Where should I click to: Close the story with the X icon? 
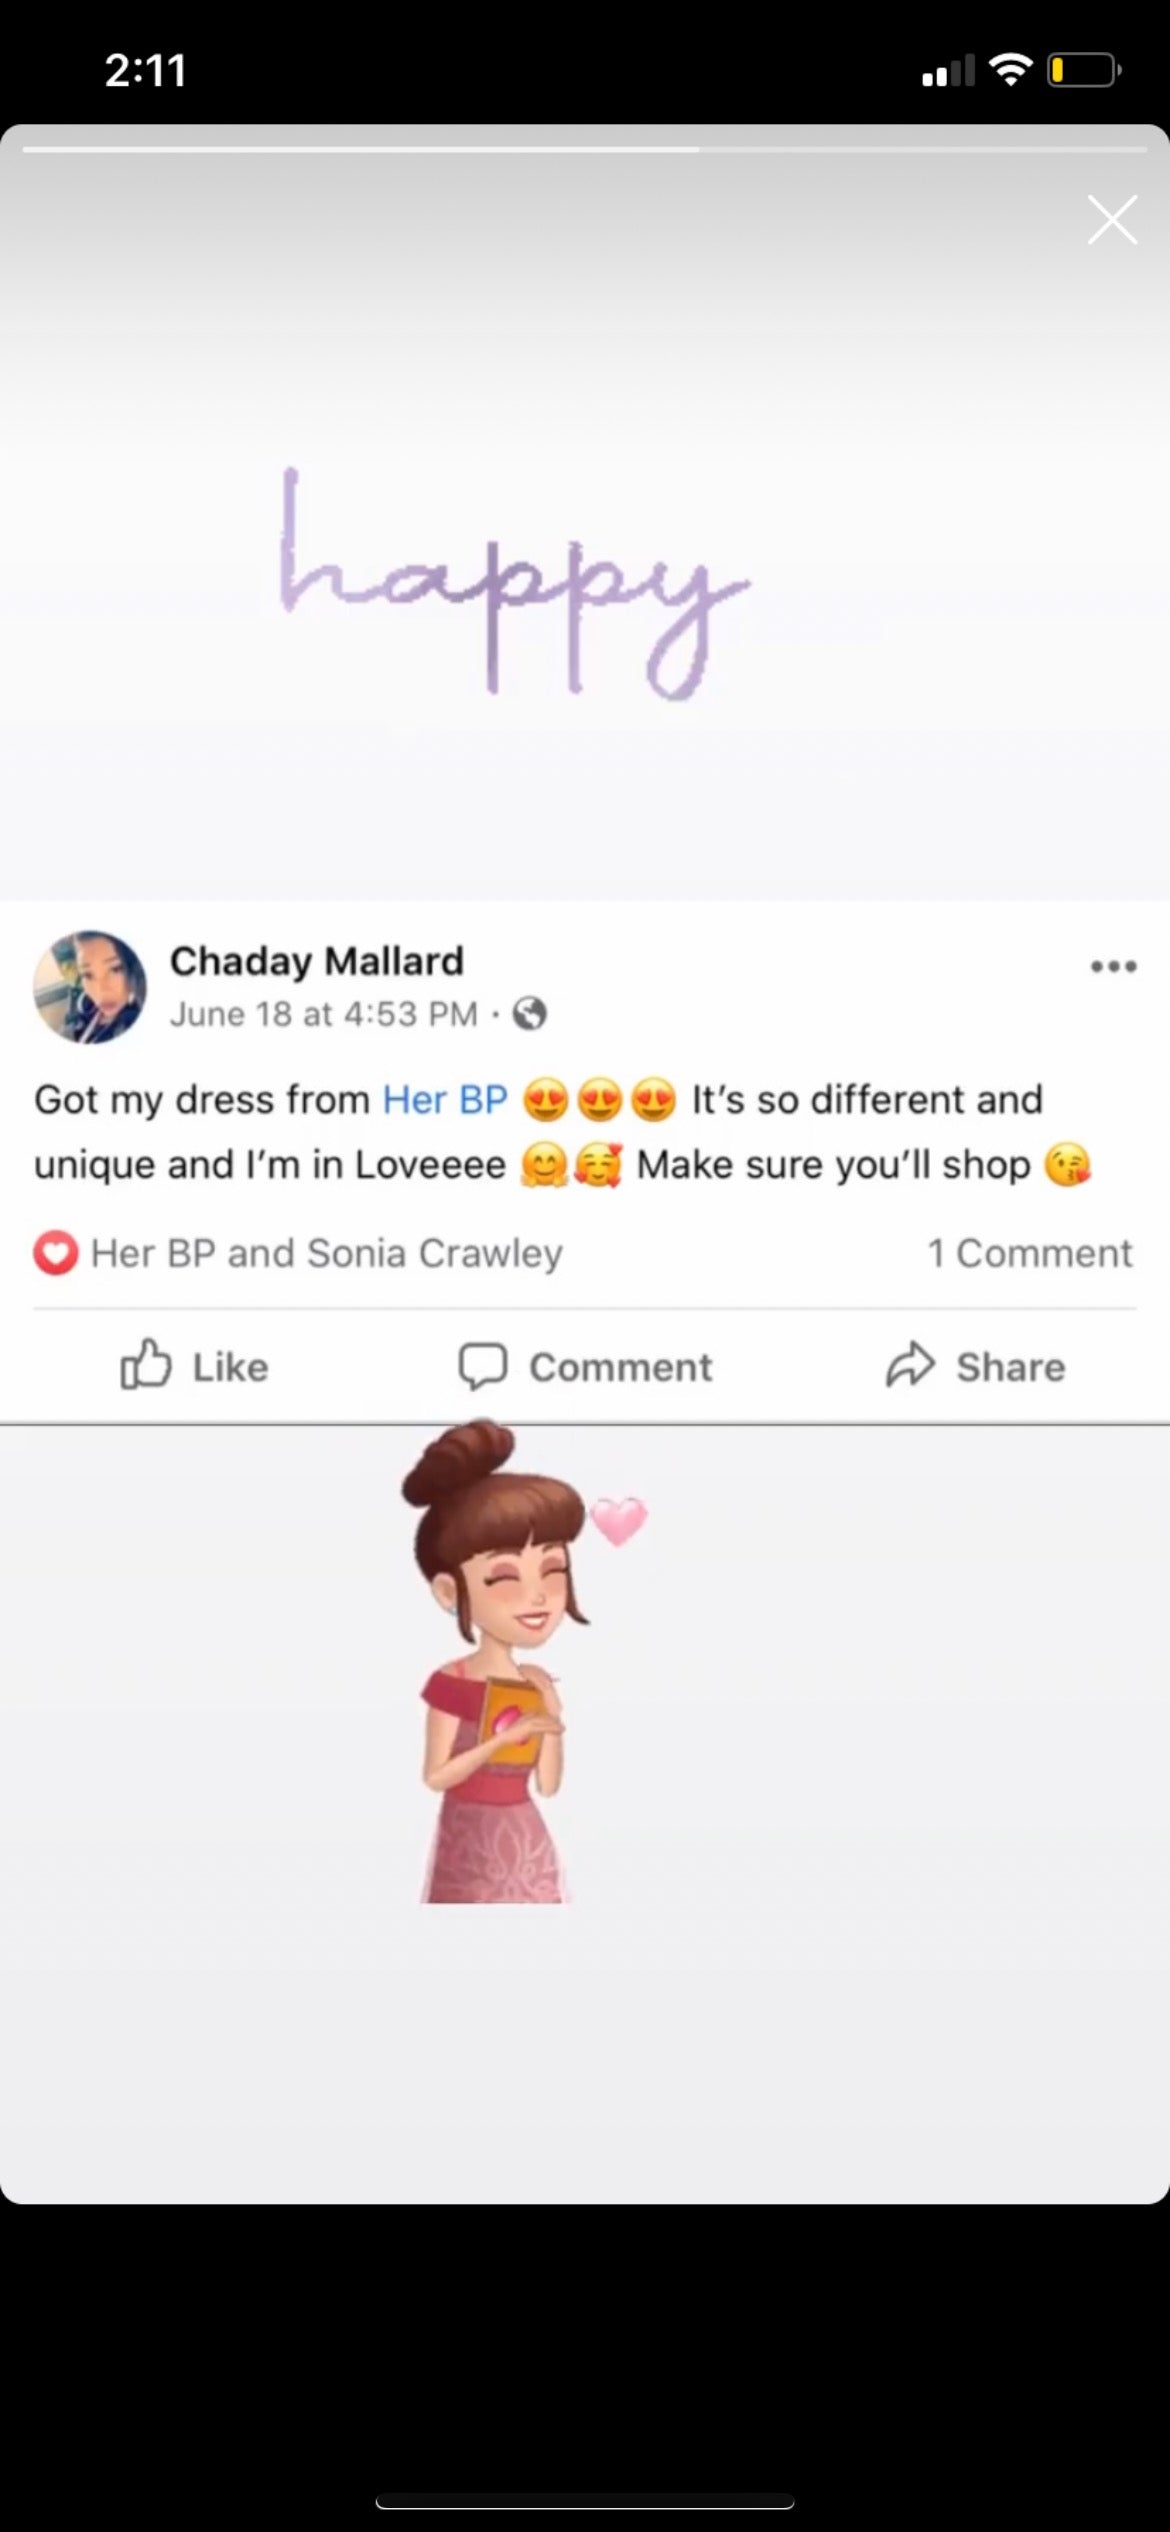coord(1112,220)
